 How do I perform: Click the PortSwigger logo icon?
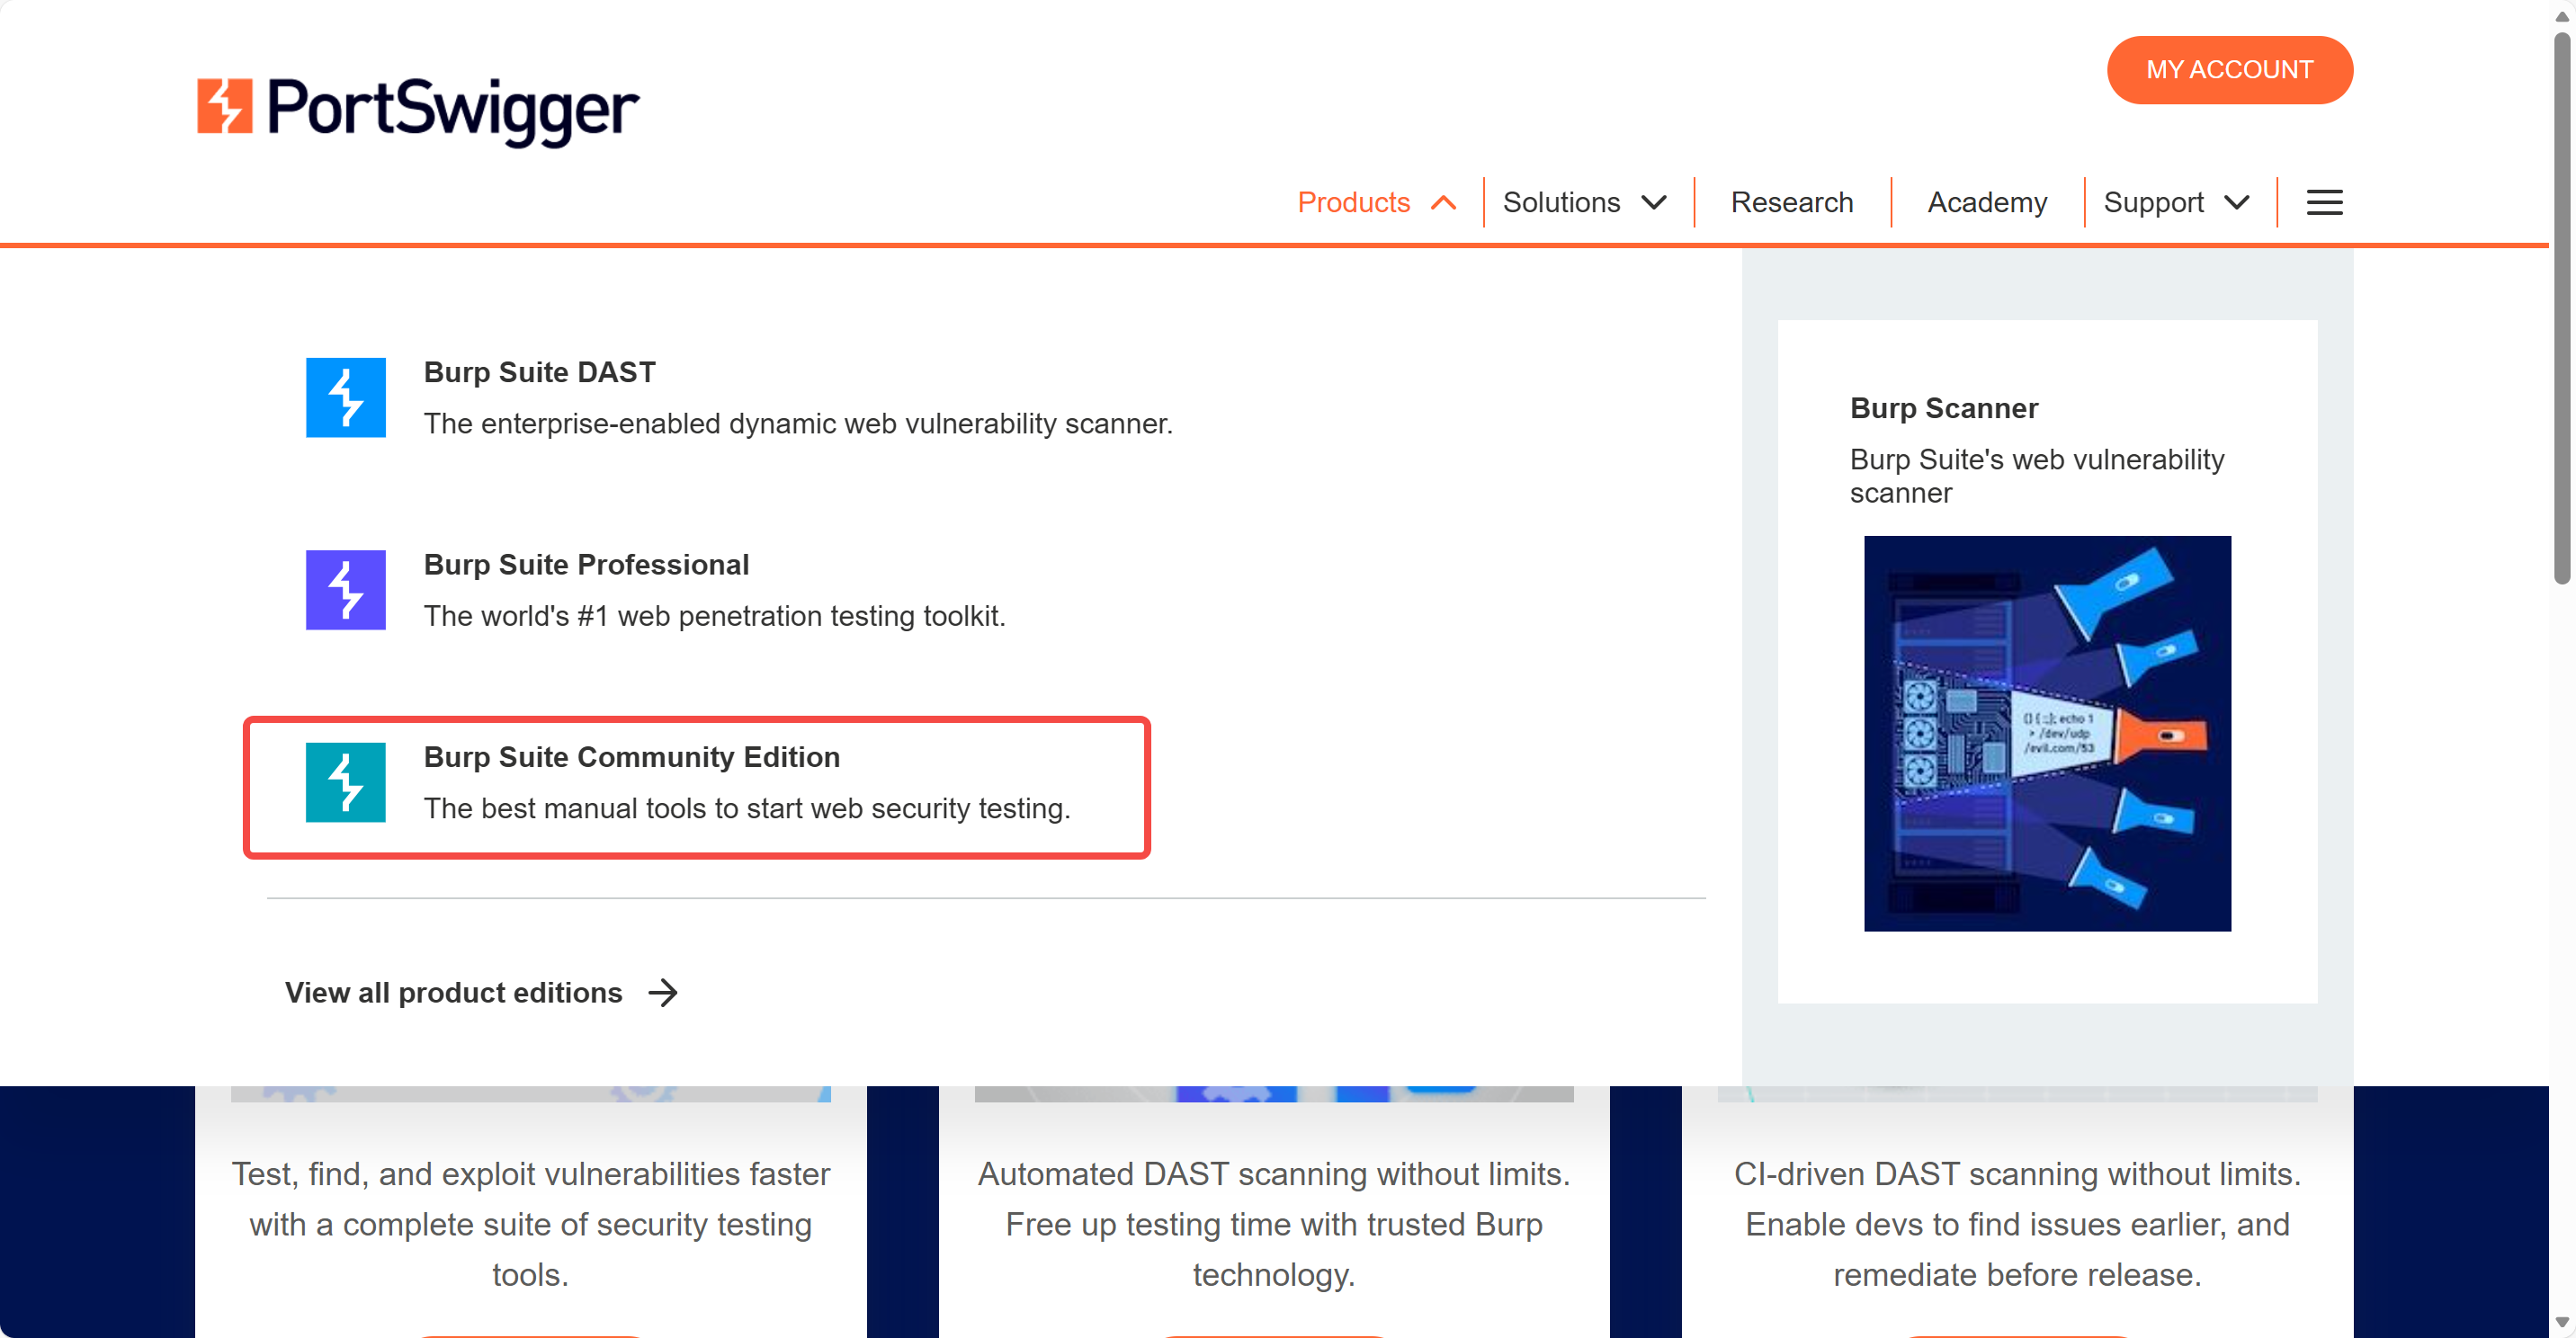[x=224, y=106]
